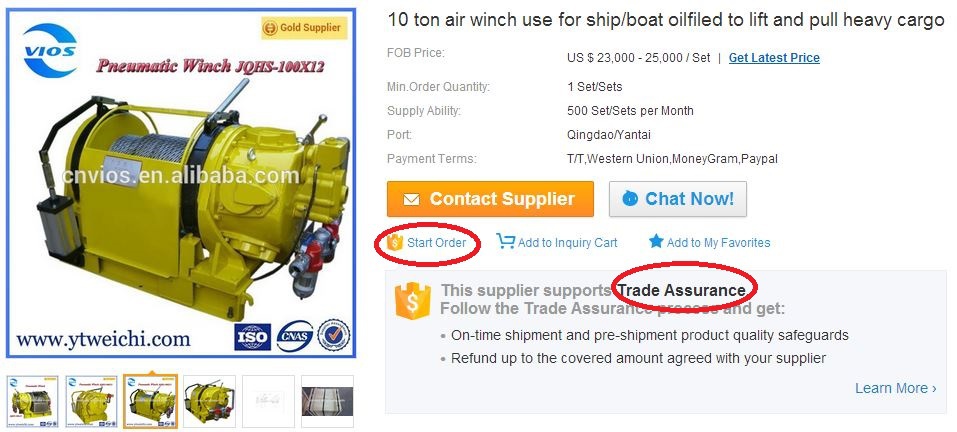View the last thumbnail in the gallery
This screenshot has height=432, width=957.
click(328, 401)
